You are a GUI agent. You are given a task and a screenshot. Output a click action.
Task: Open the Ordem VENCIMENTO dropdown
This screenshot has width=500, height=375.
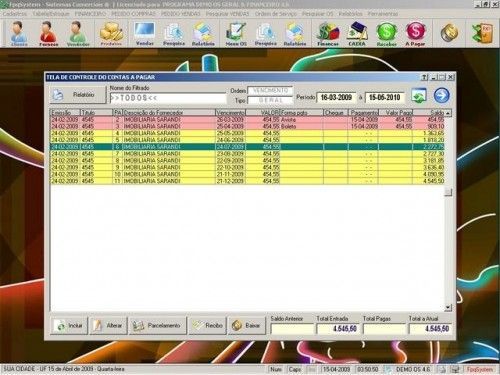click(270, 90)
